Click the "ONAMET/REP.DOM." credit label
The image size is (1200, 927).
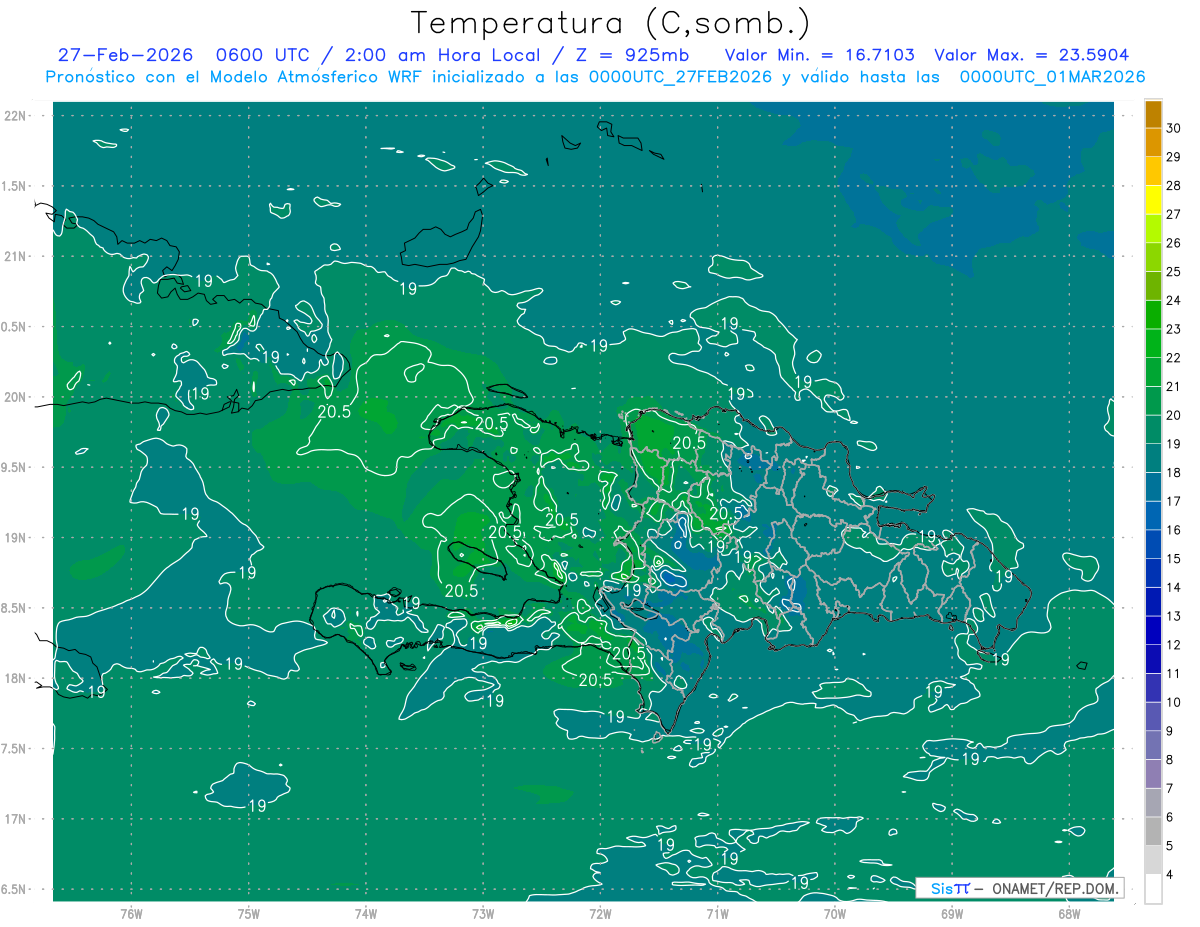click(x=1054, y=888)
